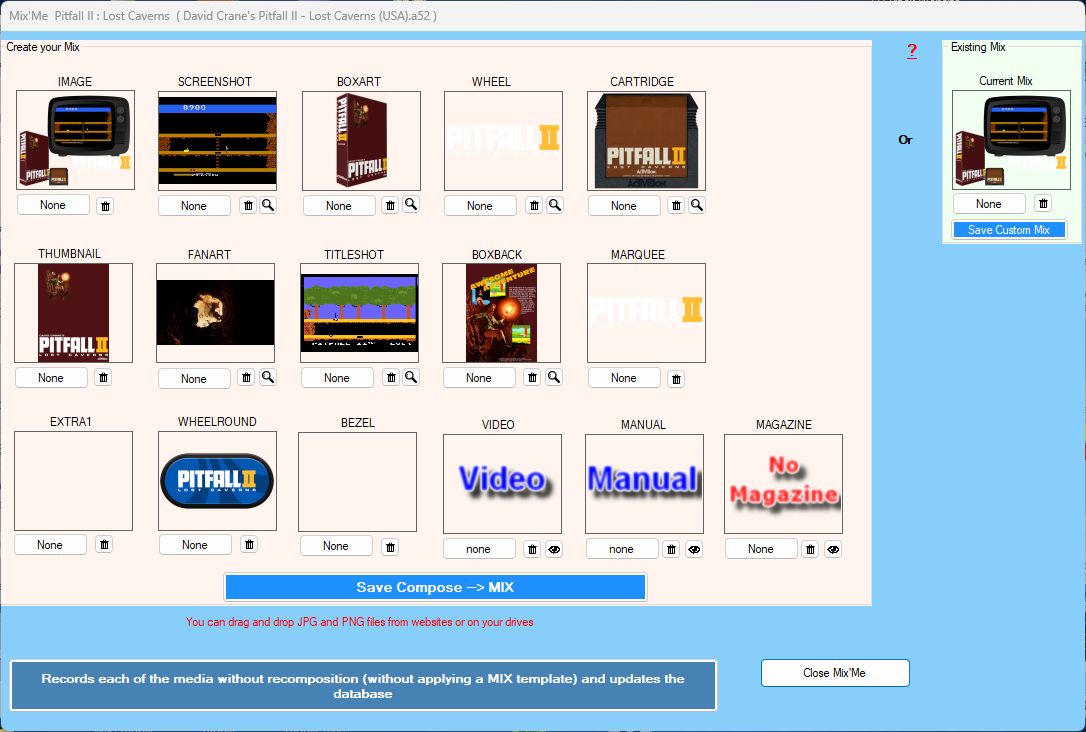Click none field under VIDEO

(x=479, y=548)
